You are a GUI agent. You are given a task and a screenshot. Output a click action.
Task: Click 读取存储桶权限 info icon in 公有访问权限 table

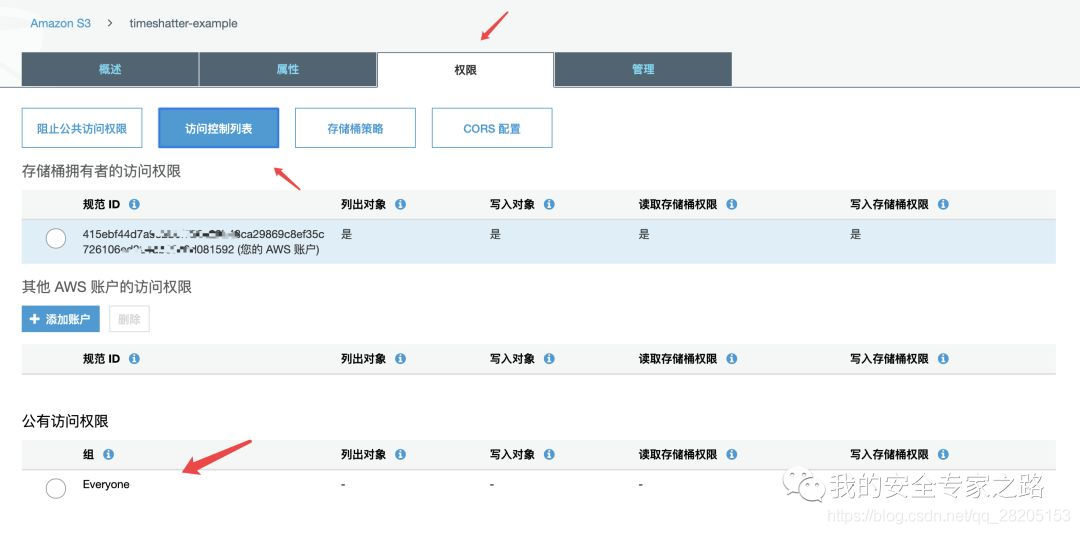coord(731,455)
